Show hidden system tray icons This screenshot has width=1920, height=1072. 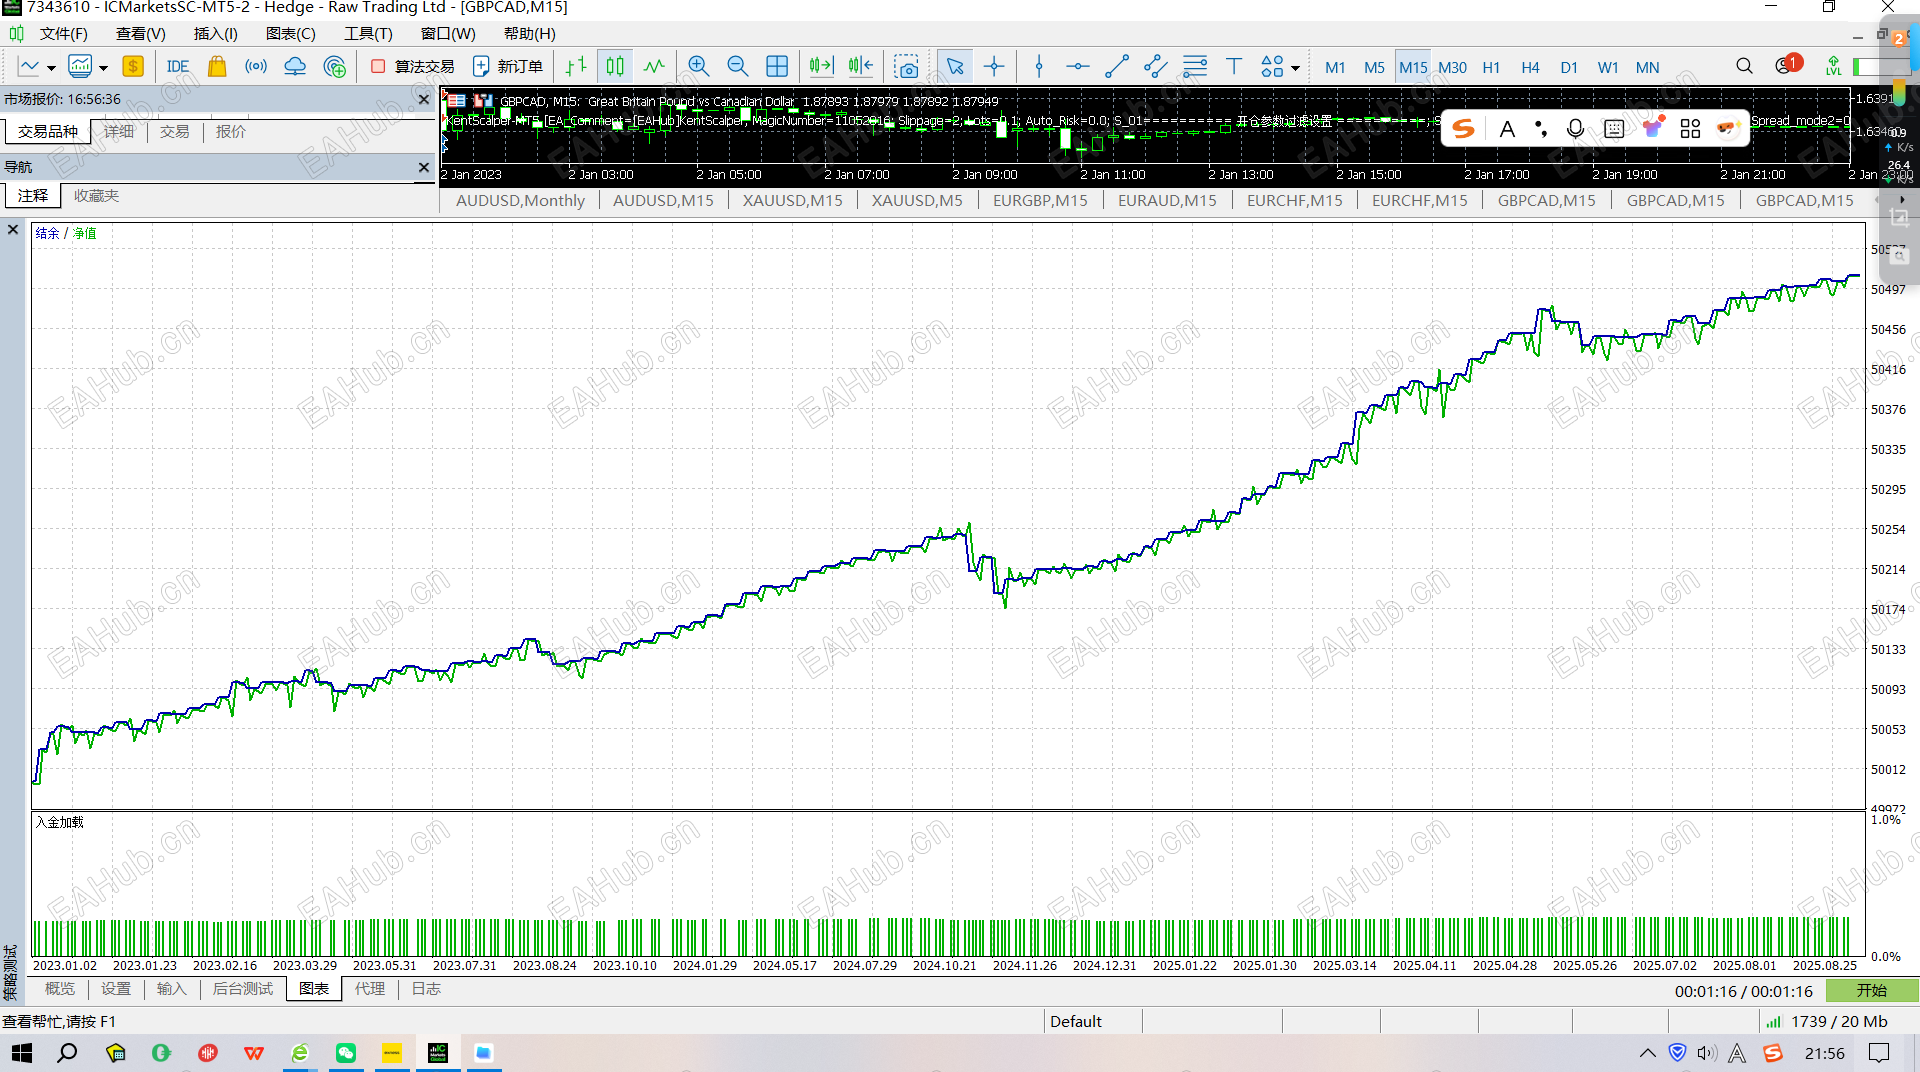tap(1647, 1053)
